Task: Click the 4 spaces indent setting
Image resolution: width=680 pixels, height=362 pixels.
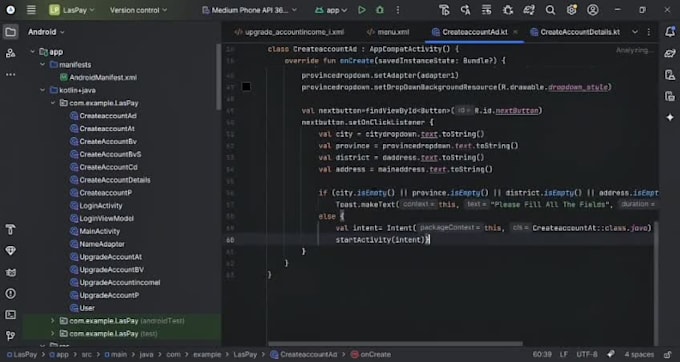Action: point(639,354)
